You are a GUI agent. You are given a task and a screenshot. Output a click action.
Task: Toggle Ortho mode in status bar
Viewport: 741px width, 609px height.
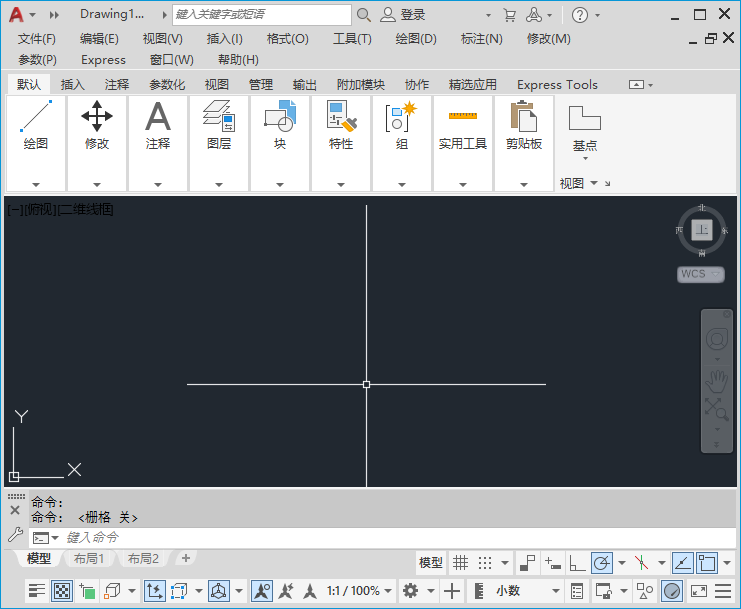pyautogui.click(x=577, y=563)
